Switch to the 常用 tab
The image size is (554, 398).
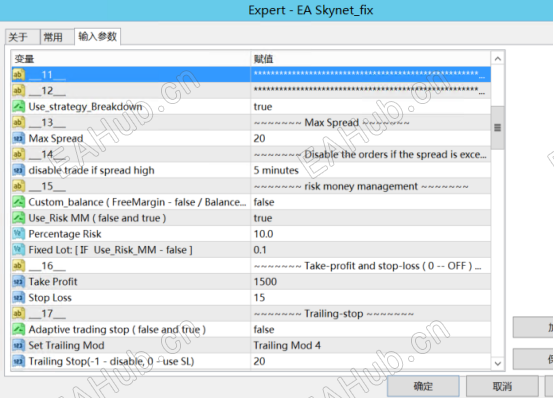(57, 37)
